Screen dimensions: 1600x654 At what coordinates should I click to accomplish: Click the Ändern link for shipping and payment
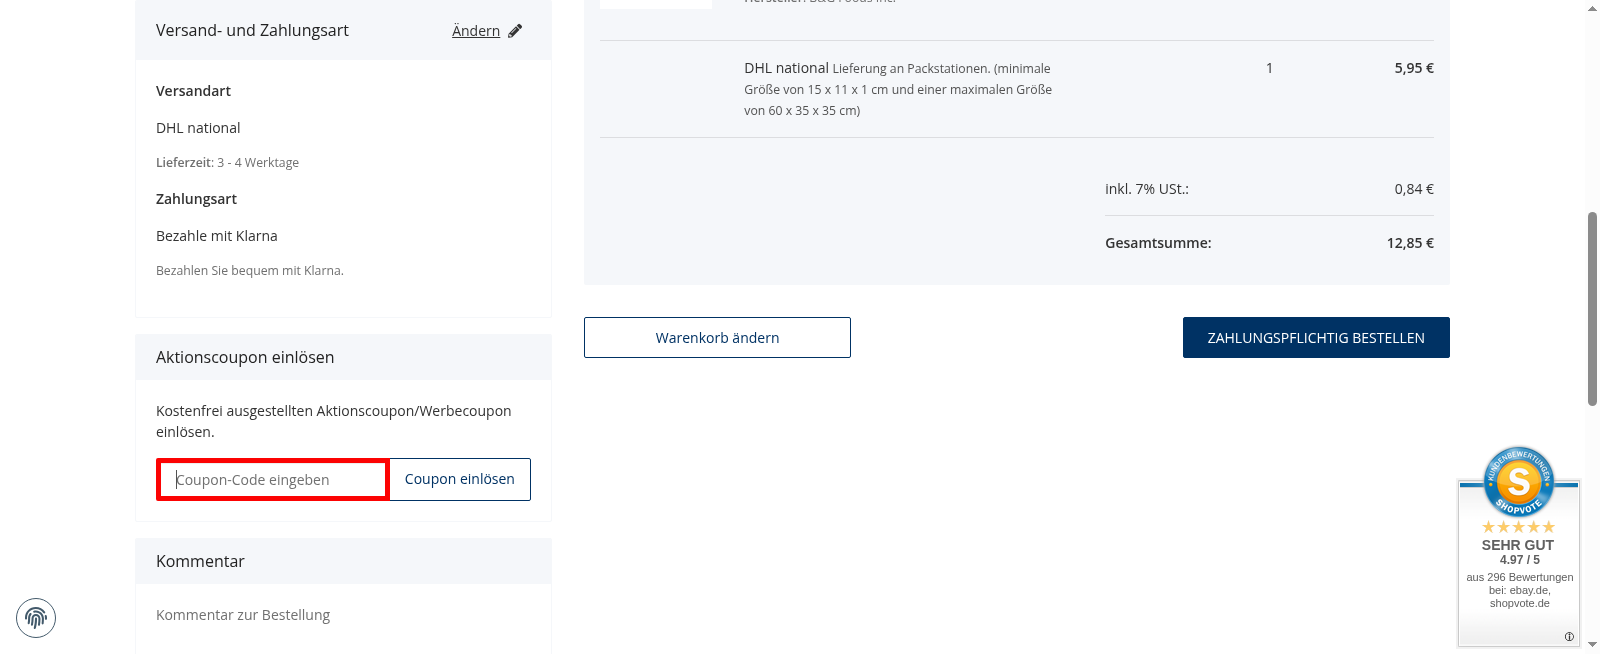tap(476, 31)
